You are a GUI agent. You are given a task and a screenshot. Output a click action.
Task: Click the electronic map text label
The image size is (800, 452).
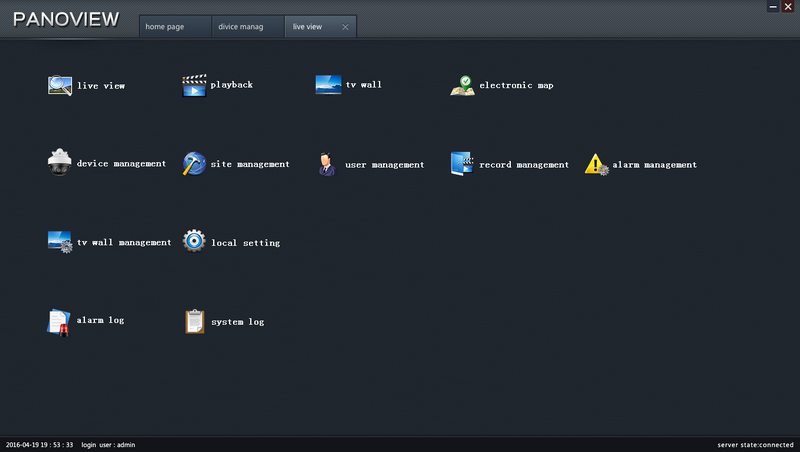pos(516,86)
